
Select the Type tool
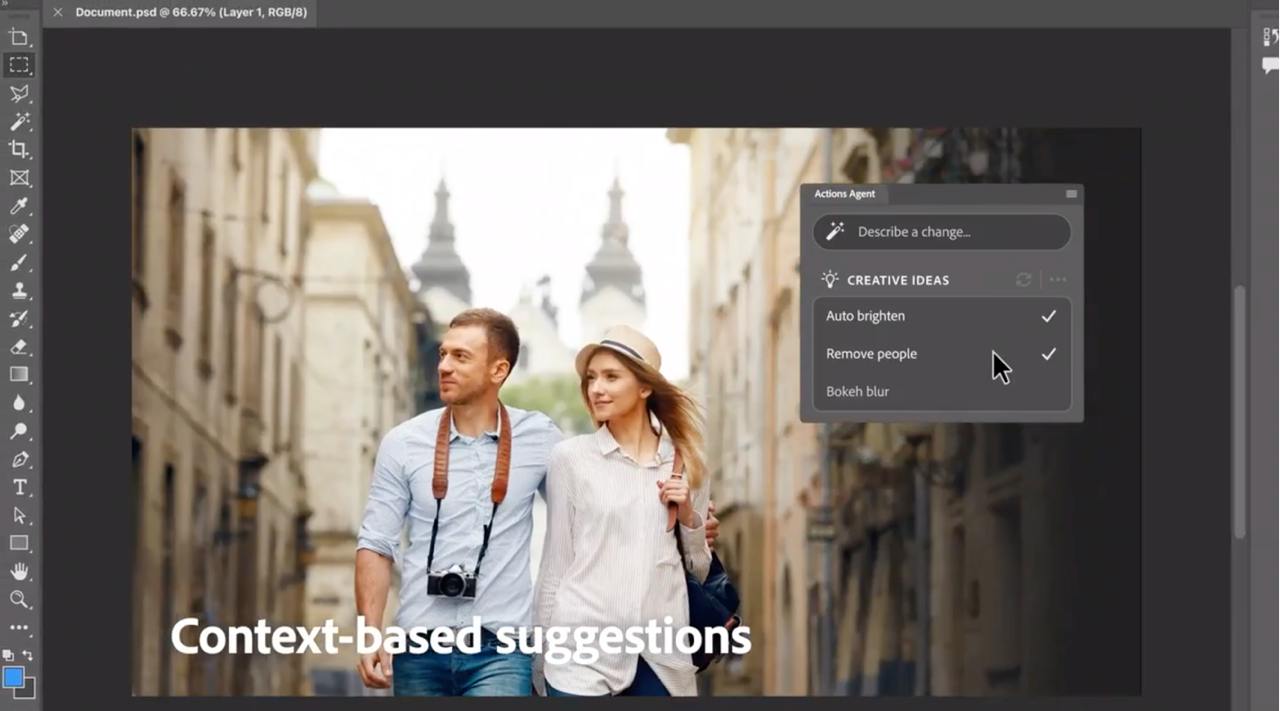(x=19, y=487)
